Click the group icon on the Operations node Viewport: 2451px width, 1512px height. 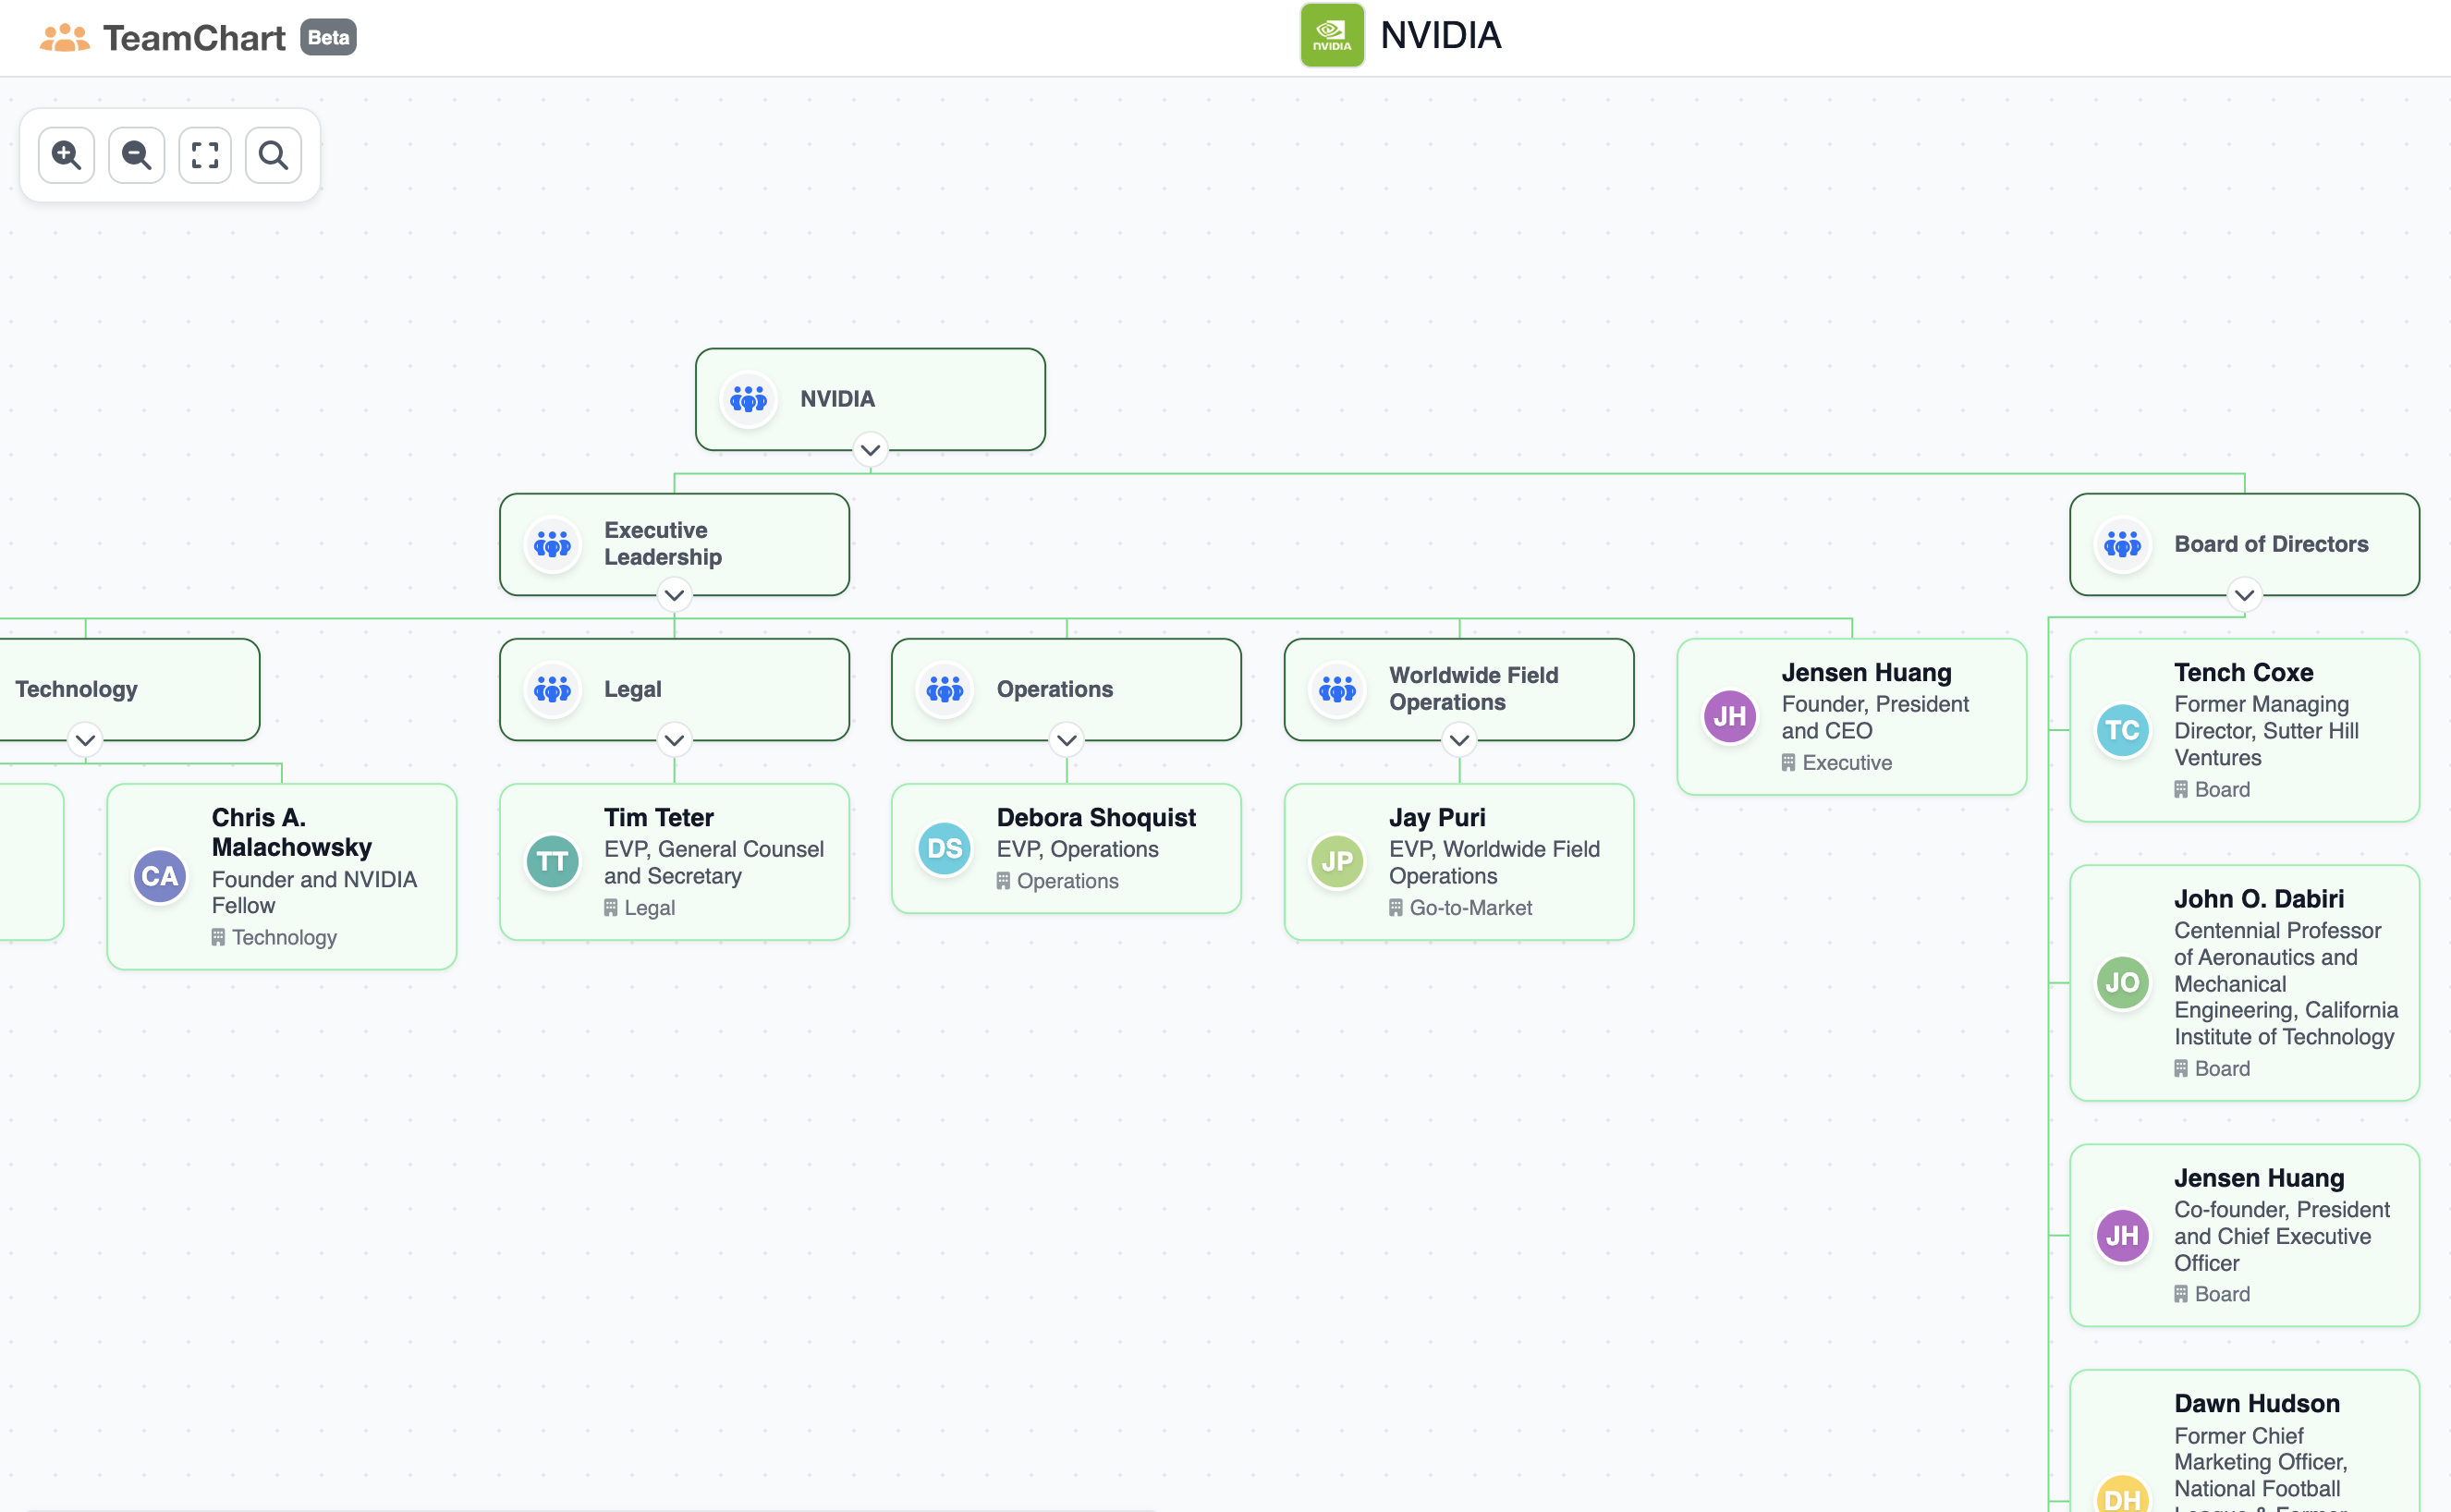(945, 689)
